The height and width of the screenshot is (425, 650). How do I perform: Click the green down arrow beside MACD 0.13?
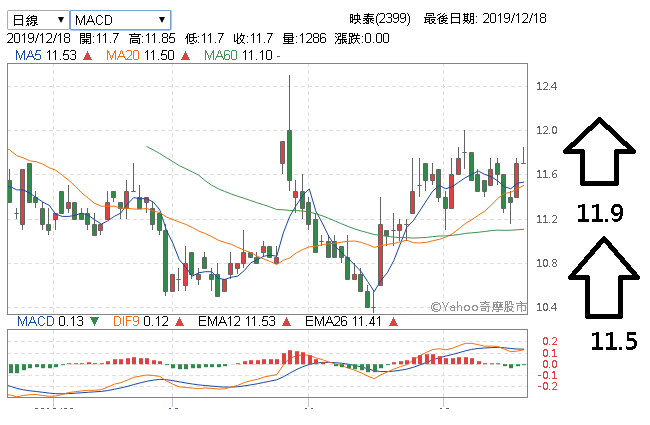point(95,321)
